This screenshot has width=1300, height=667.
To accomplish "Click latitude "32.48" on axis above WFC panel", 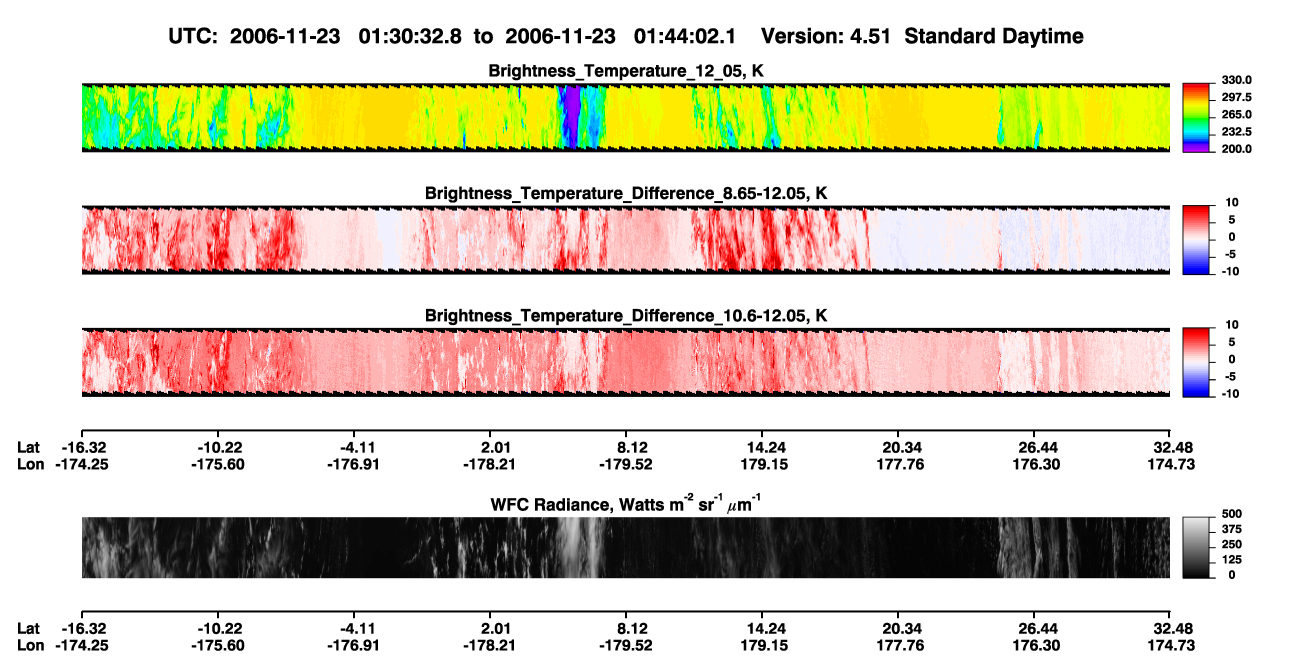I will (x=1171, y=448).
